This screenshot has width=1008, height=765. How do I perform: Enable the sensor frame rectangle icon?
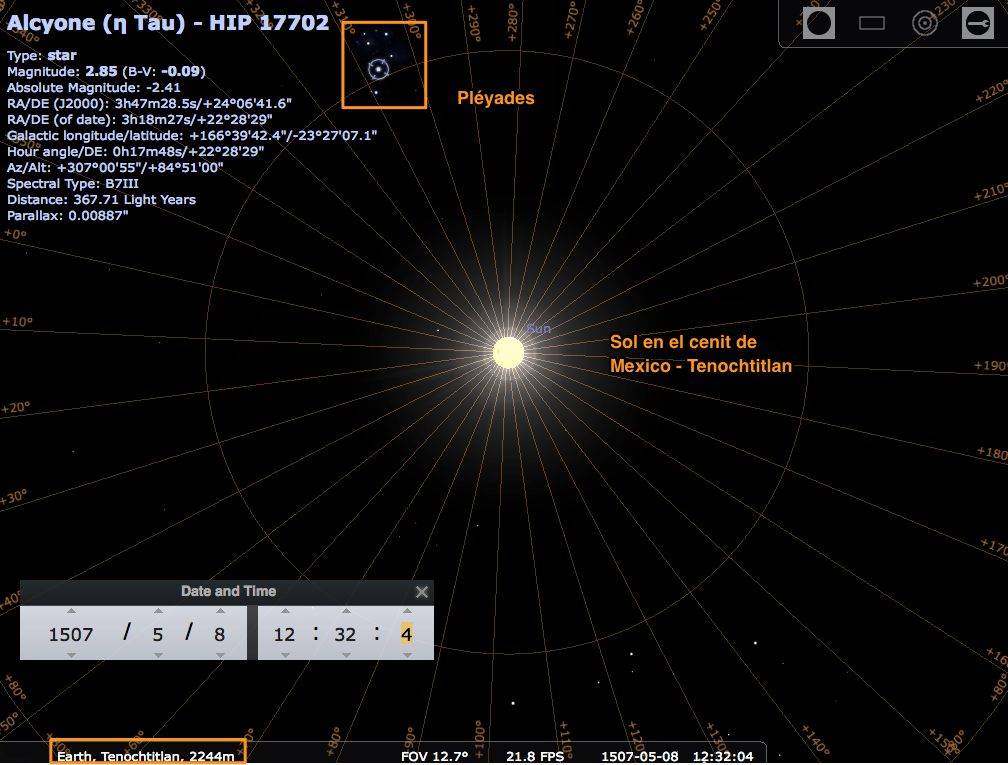tap(872, 24)
